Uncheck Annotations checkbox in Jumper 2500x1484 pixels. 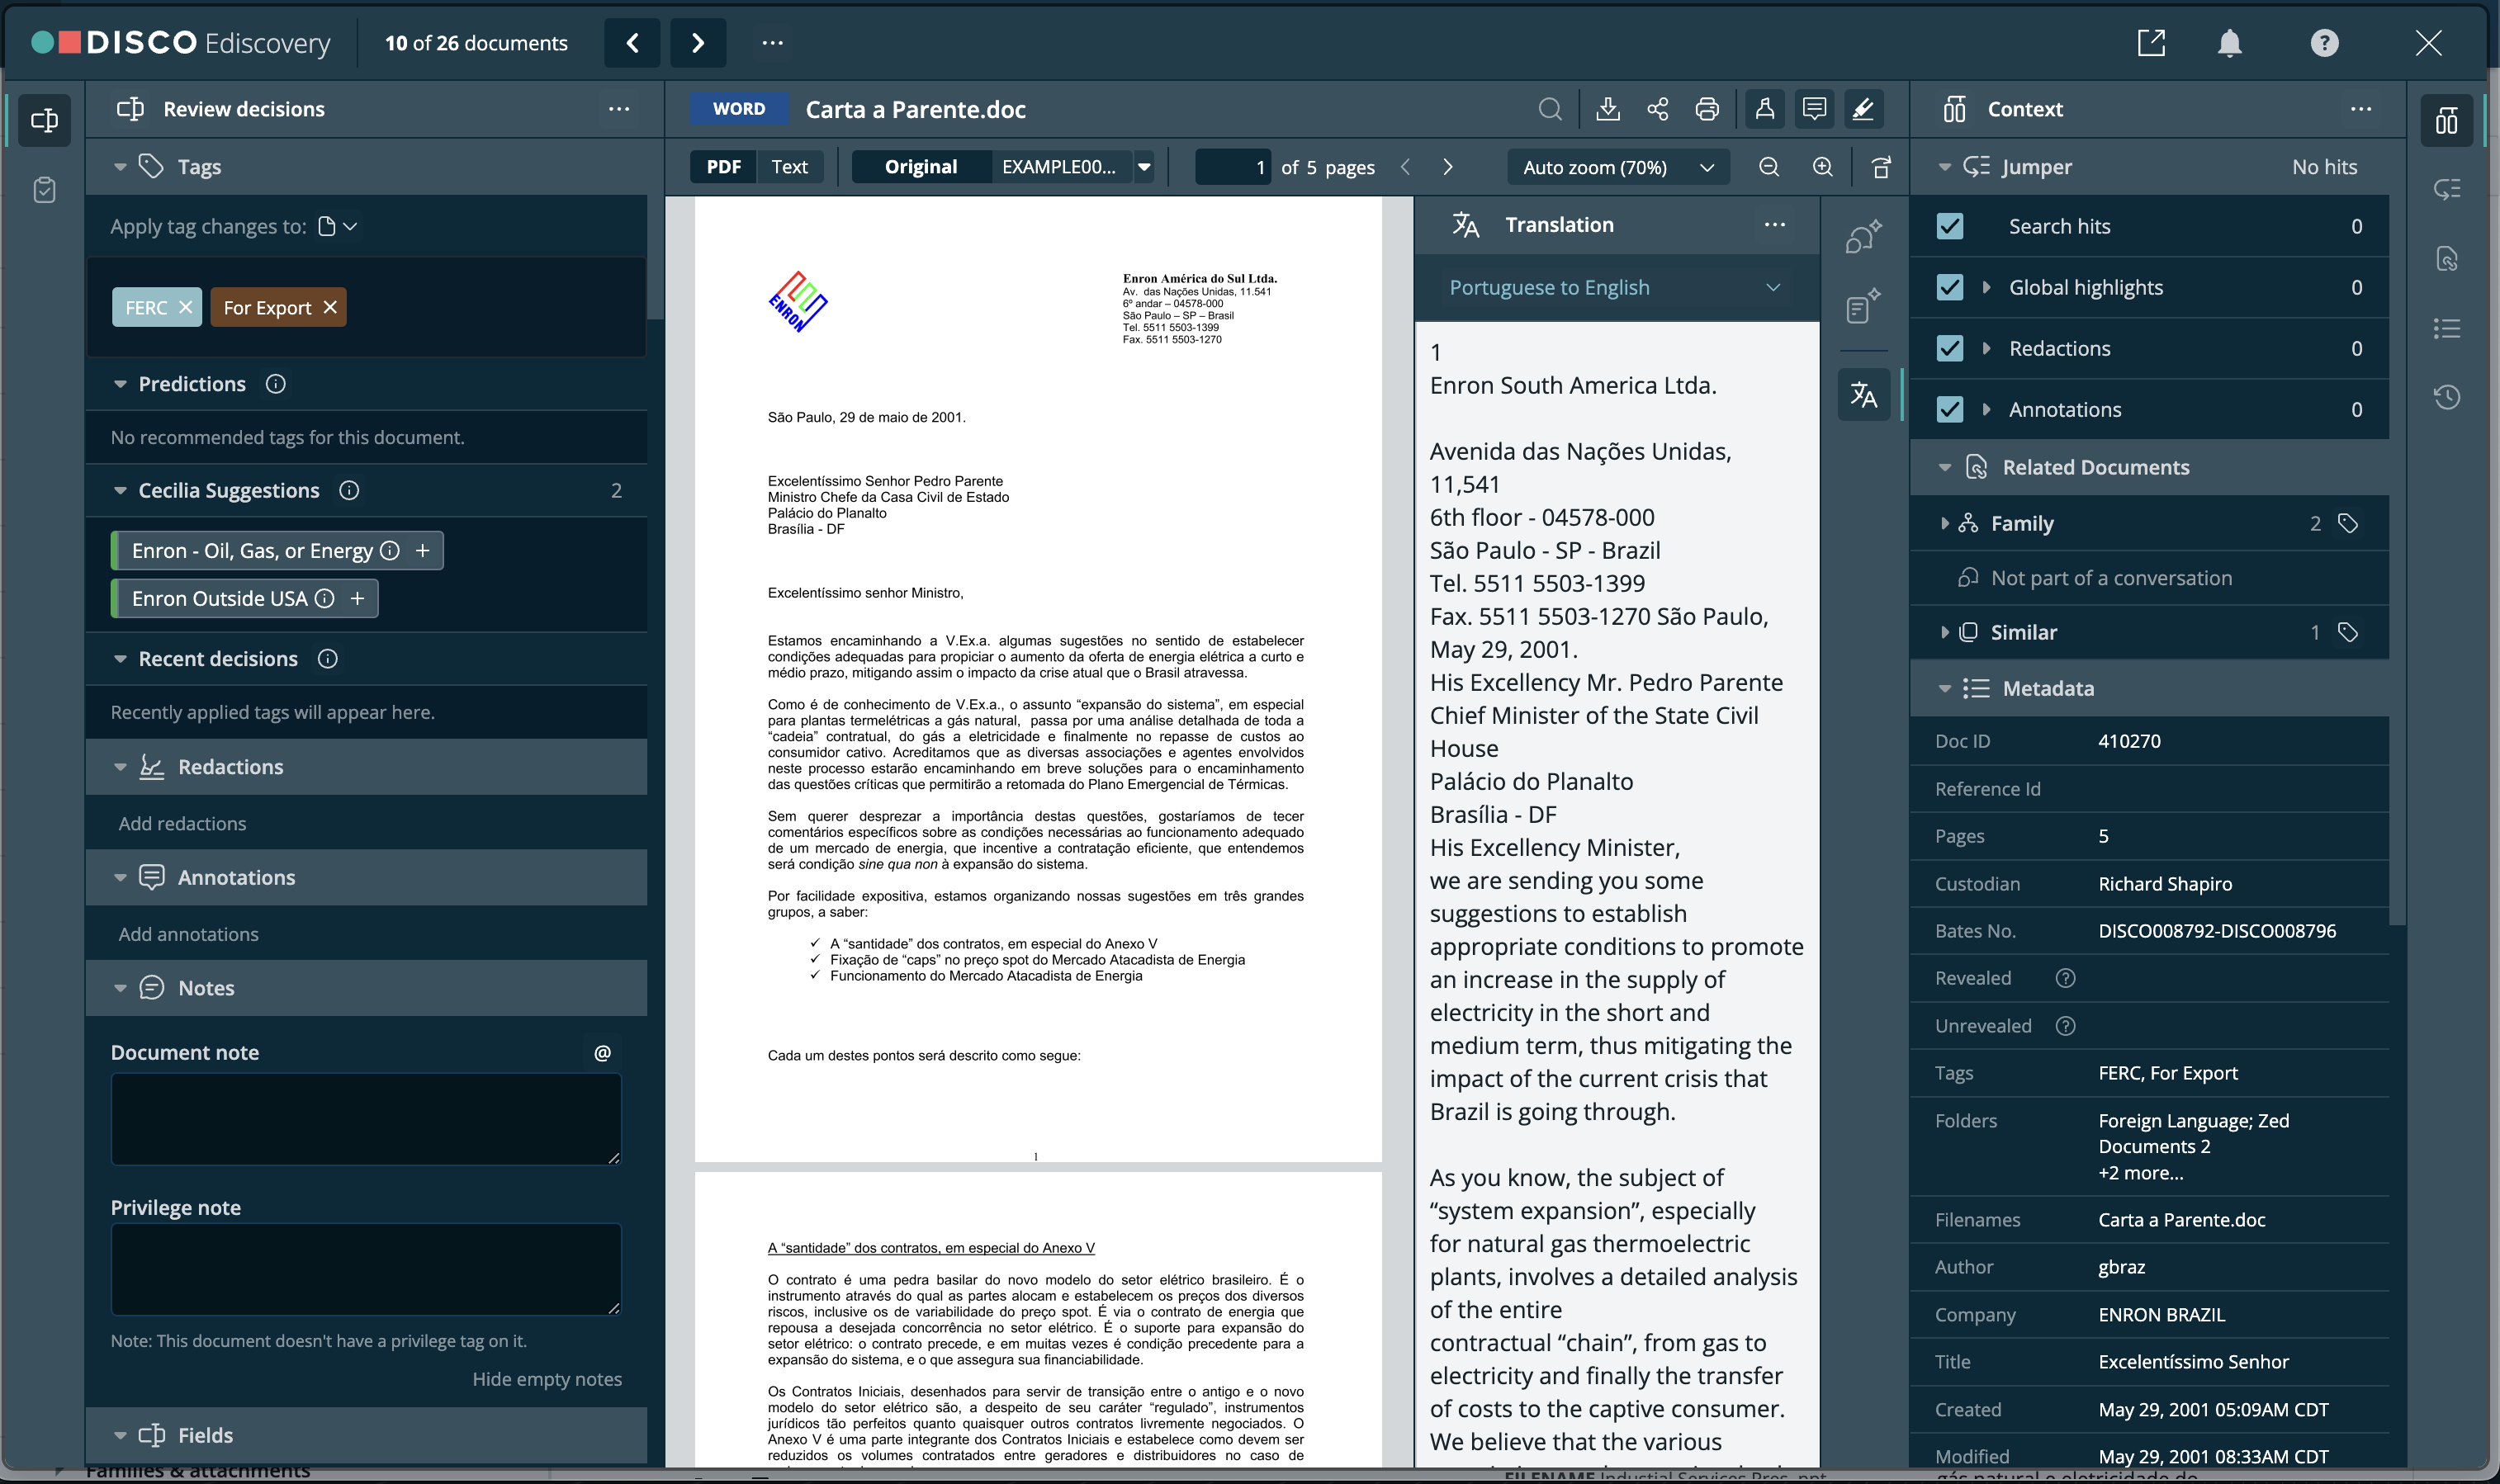pos(1949,409)
